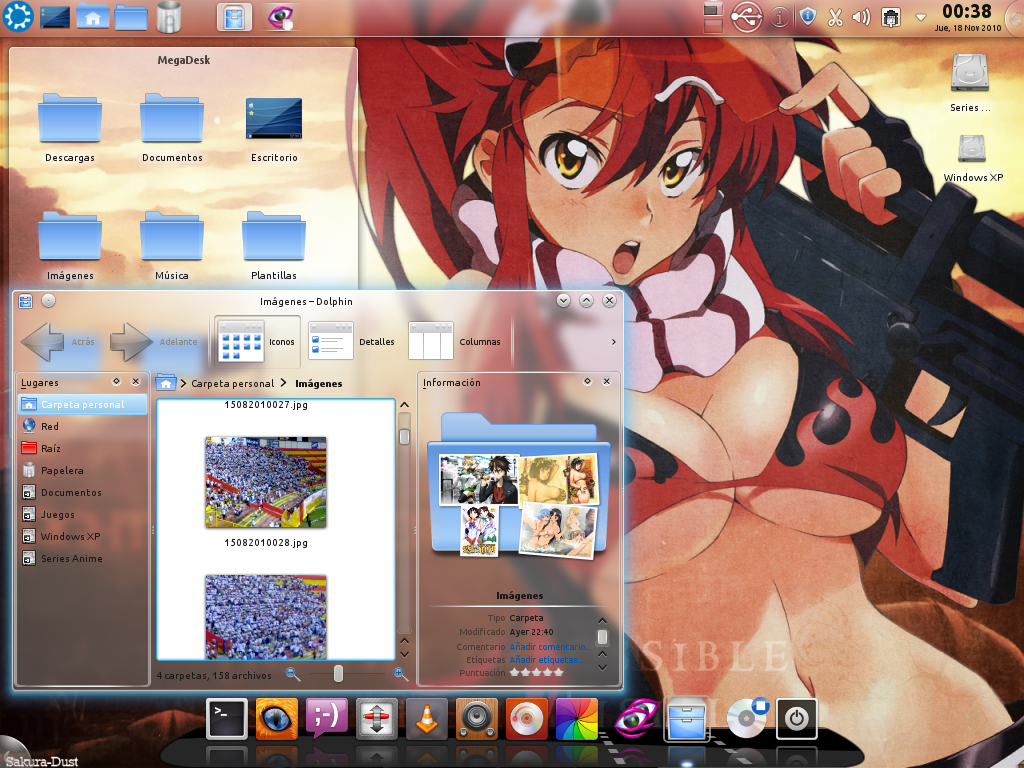Open the device notifier USB icon
The image size is (1024, 768).
[746, 17]
